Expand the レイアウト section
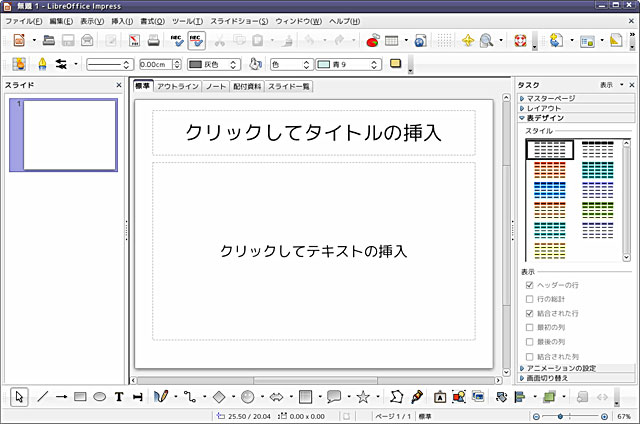Image resolution: width=640 pixels, height=424 pixels. [576, 108]
